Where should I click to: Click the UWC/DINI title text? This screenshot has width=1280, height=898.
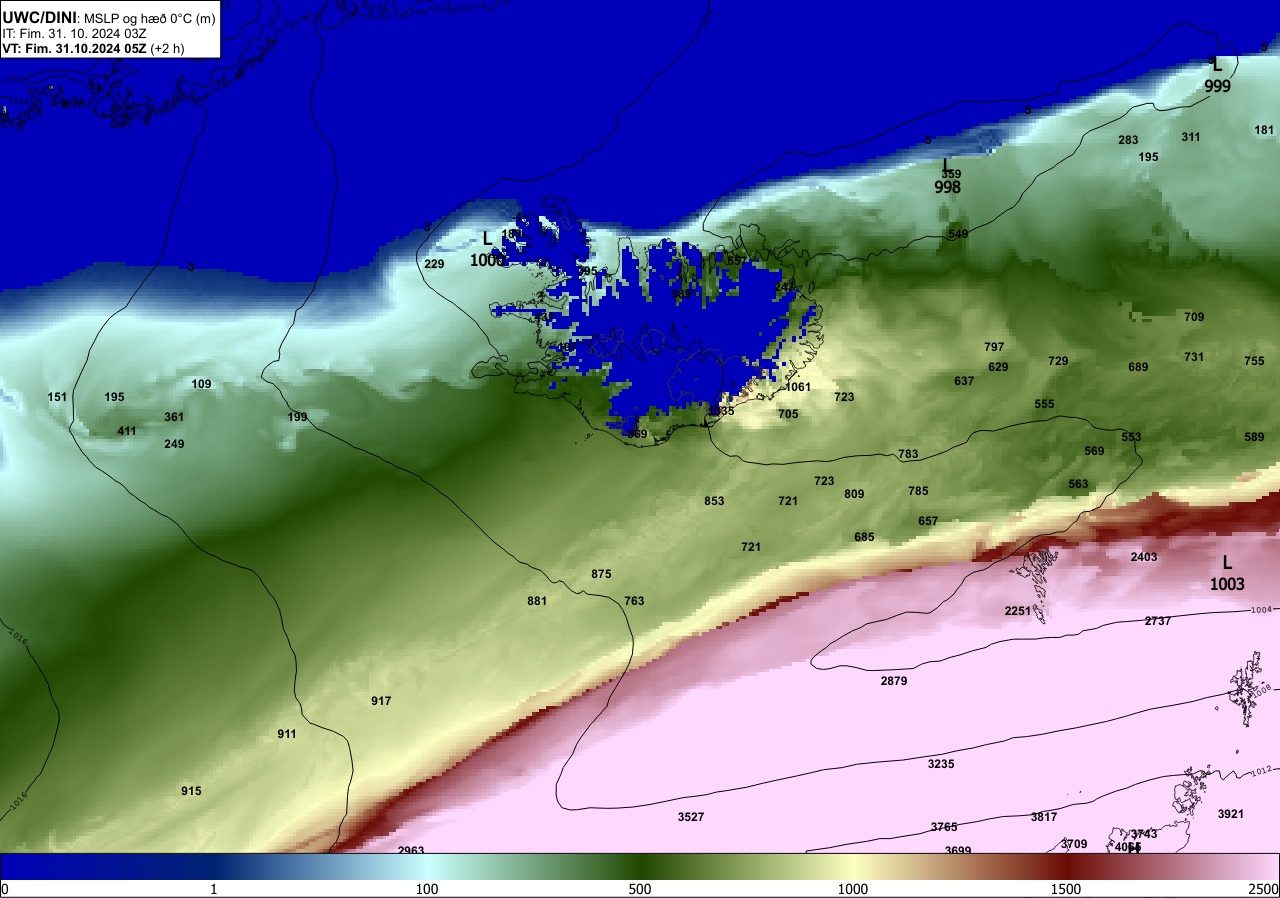pos(39,17)
